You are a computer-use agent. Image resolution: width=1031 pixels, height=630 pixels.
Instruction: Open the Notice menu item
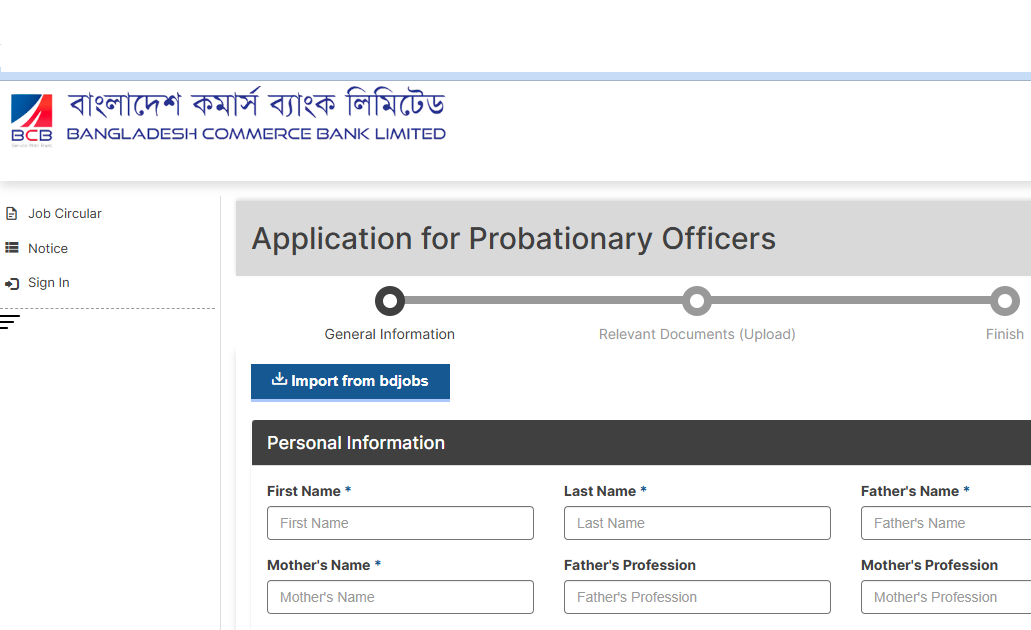[x=48, y=249]
